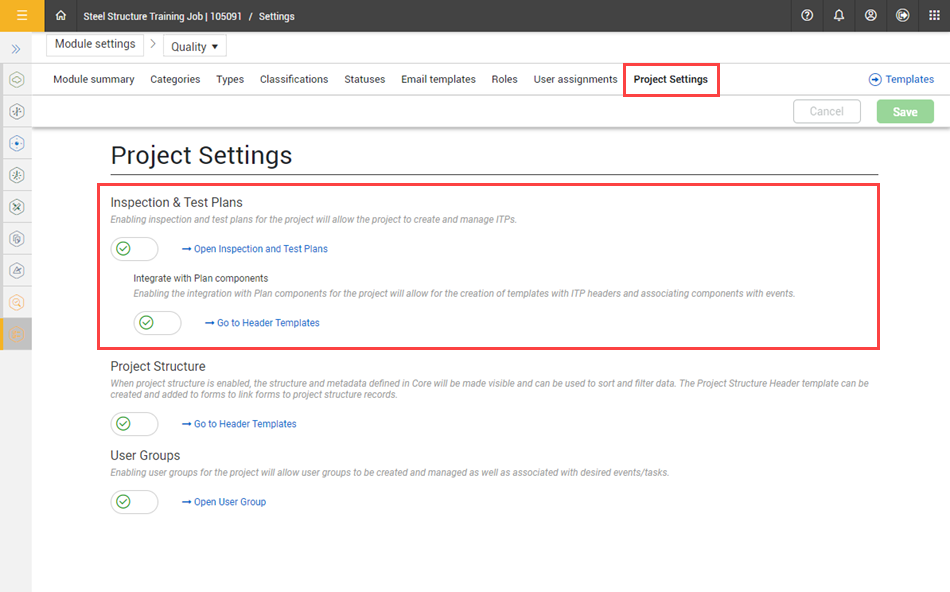Expand the left sidebar with the chevron

point(15,47)
